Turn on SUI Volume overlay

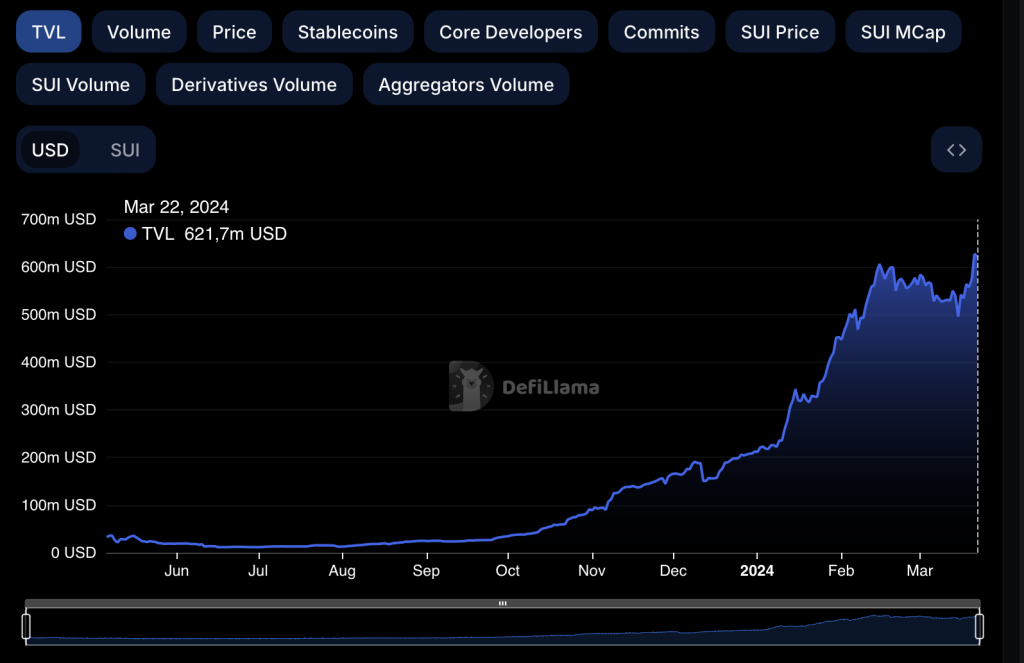point(81,85)
